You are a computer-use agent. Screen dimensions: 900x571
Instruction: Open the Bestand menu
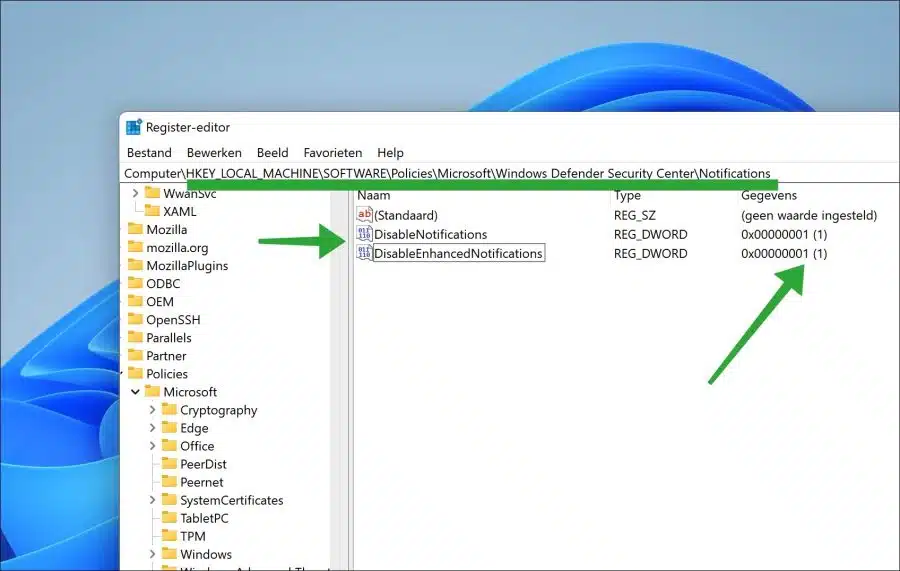click(x=149, y=153)
